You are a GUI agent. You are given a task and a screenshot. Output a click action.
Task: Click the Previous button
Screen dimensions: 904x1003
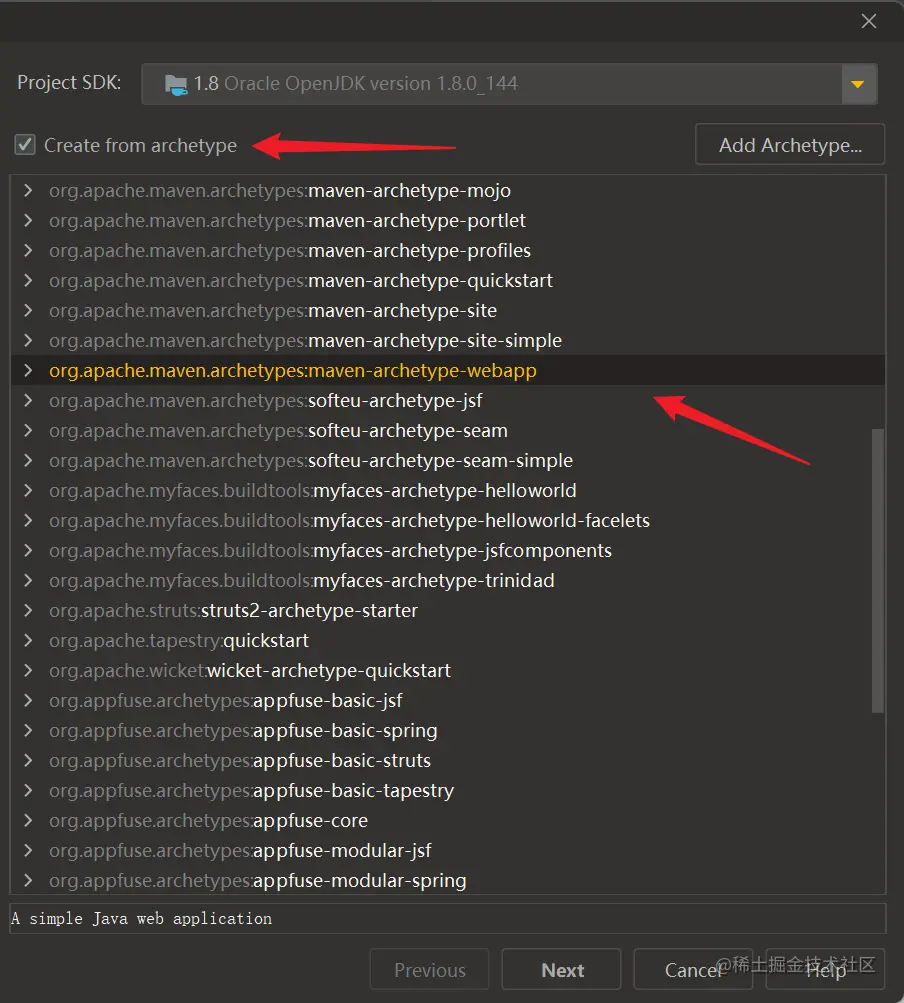(x=429, y=970)
